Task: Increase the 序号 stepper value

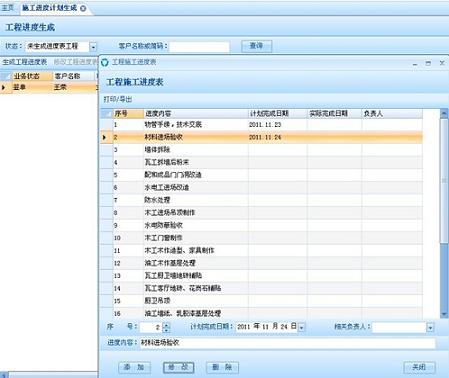Action: [166, 325]
